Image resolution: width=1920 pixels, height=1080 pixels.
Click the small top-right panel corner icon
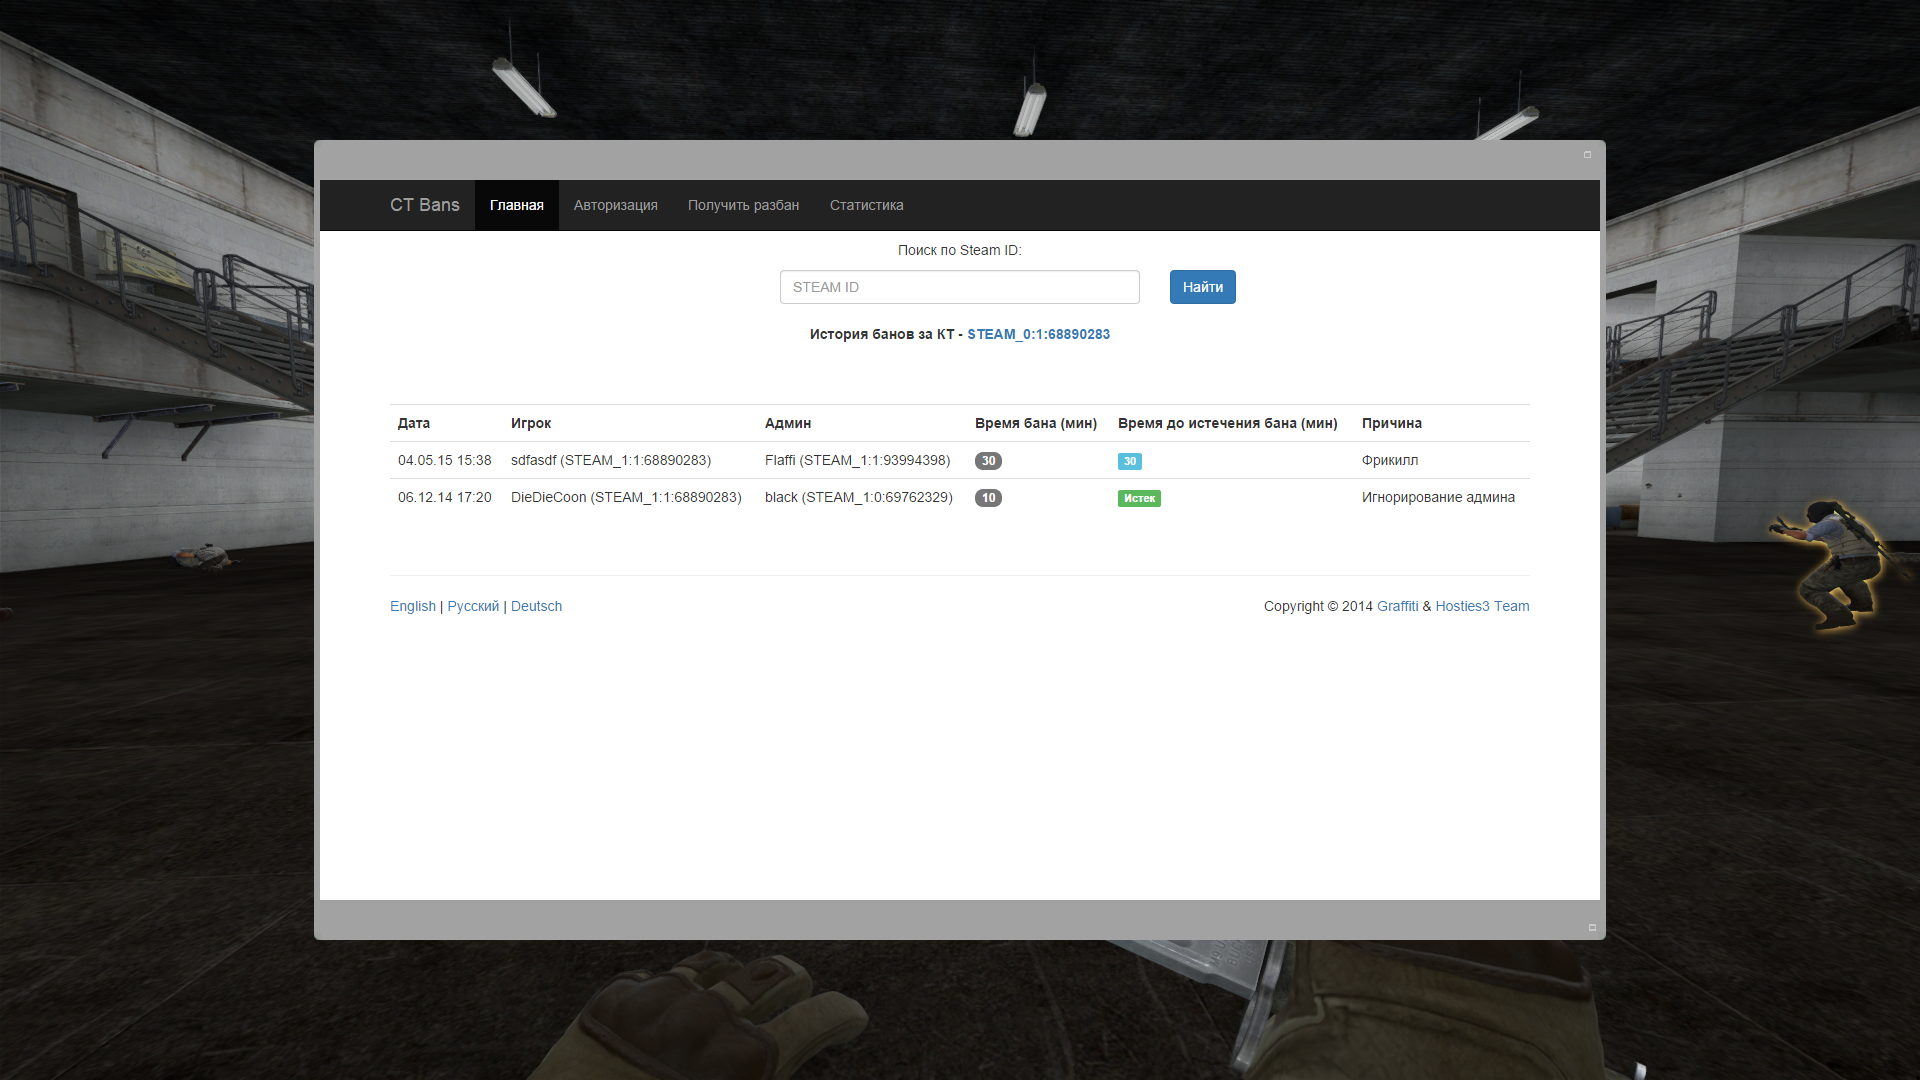click(x=1587, y=154)
